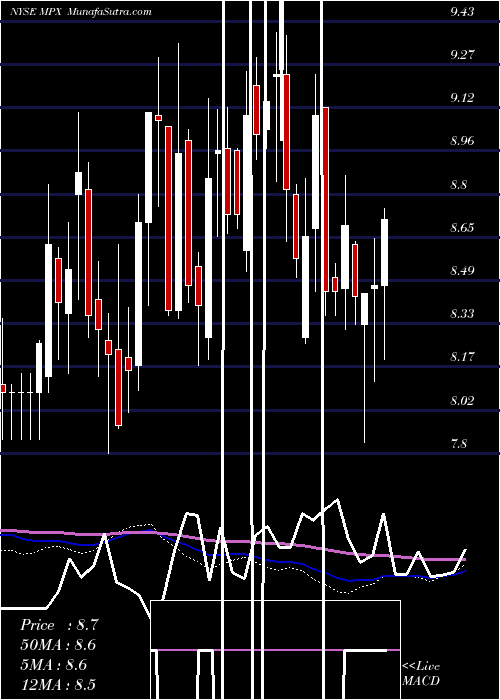Select the 9.43 price axis label

(x=462, y=12)
